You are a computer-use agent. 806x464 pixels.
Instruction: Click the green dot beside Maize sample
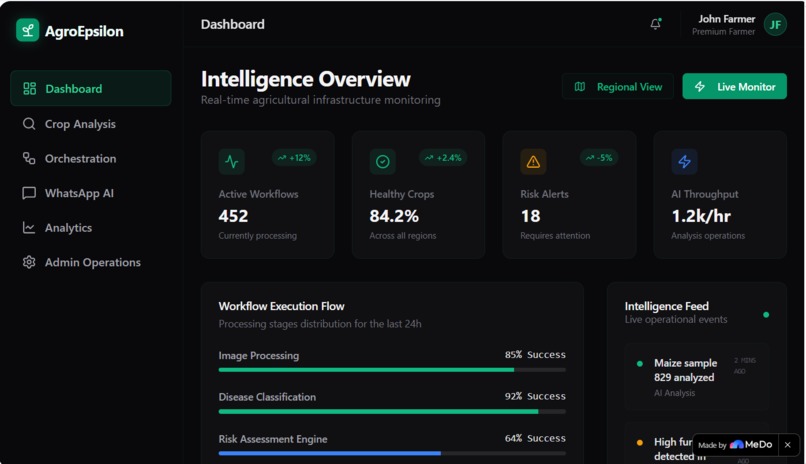[x=639, y=363]
